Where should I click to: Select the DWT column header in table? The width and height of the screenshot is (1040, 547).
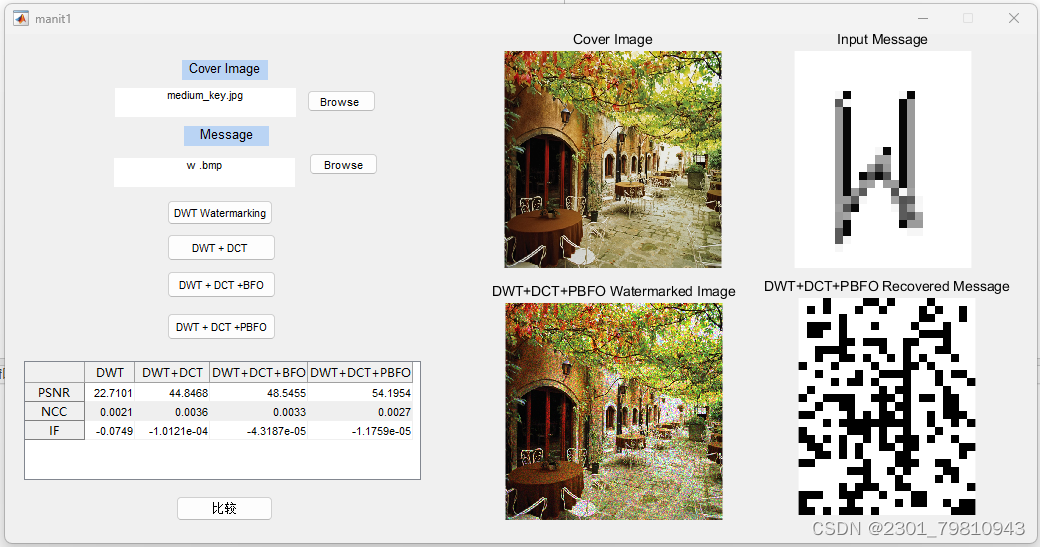pos(109,373)
